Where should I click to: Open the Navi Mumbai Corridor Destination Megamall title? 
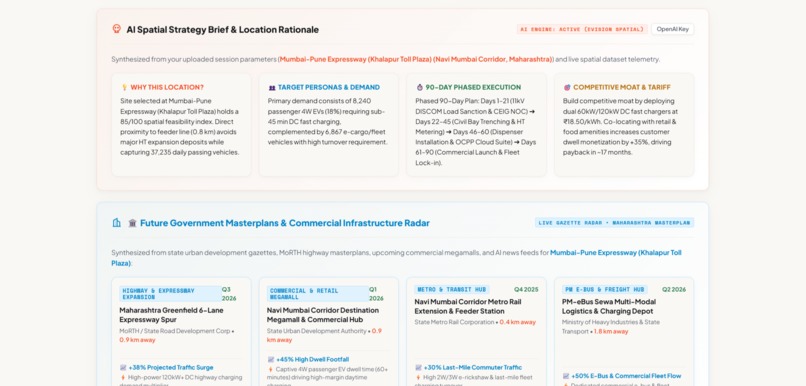click(x=323, y=315)
